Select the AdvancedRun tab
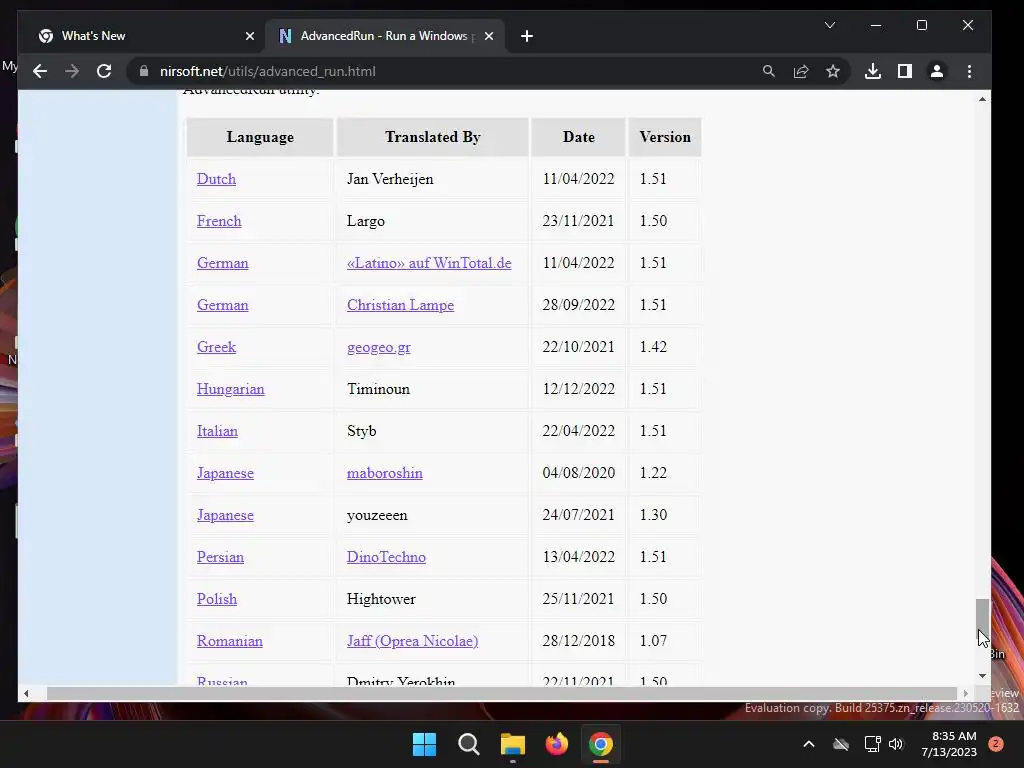The image size is (1024, 768). (385, 36)
